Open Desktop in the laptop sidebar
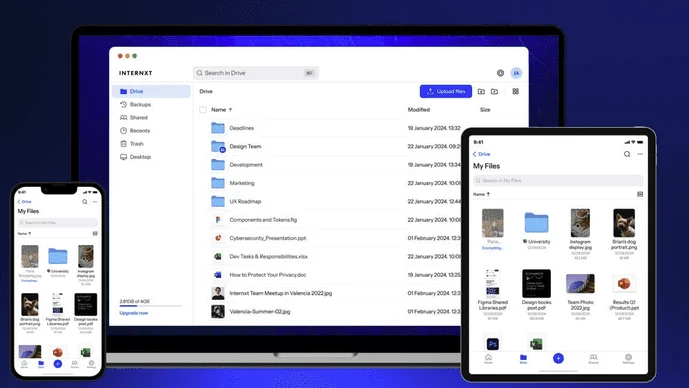Screen dimensions: 689x388 pos(135,157)
